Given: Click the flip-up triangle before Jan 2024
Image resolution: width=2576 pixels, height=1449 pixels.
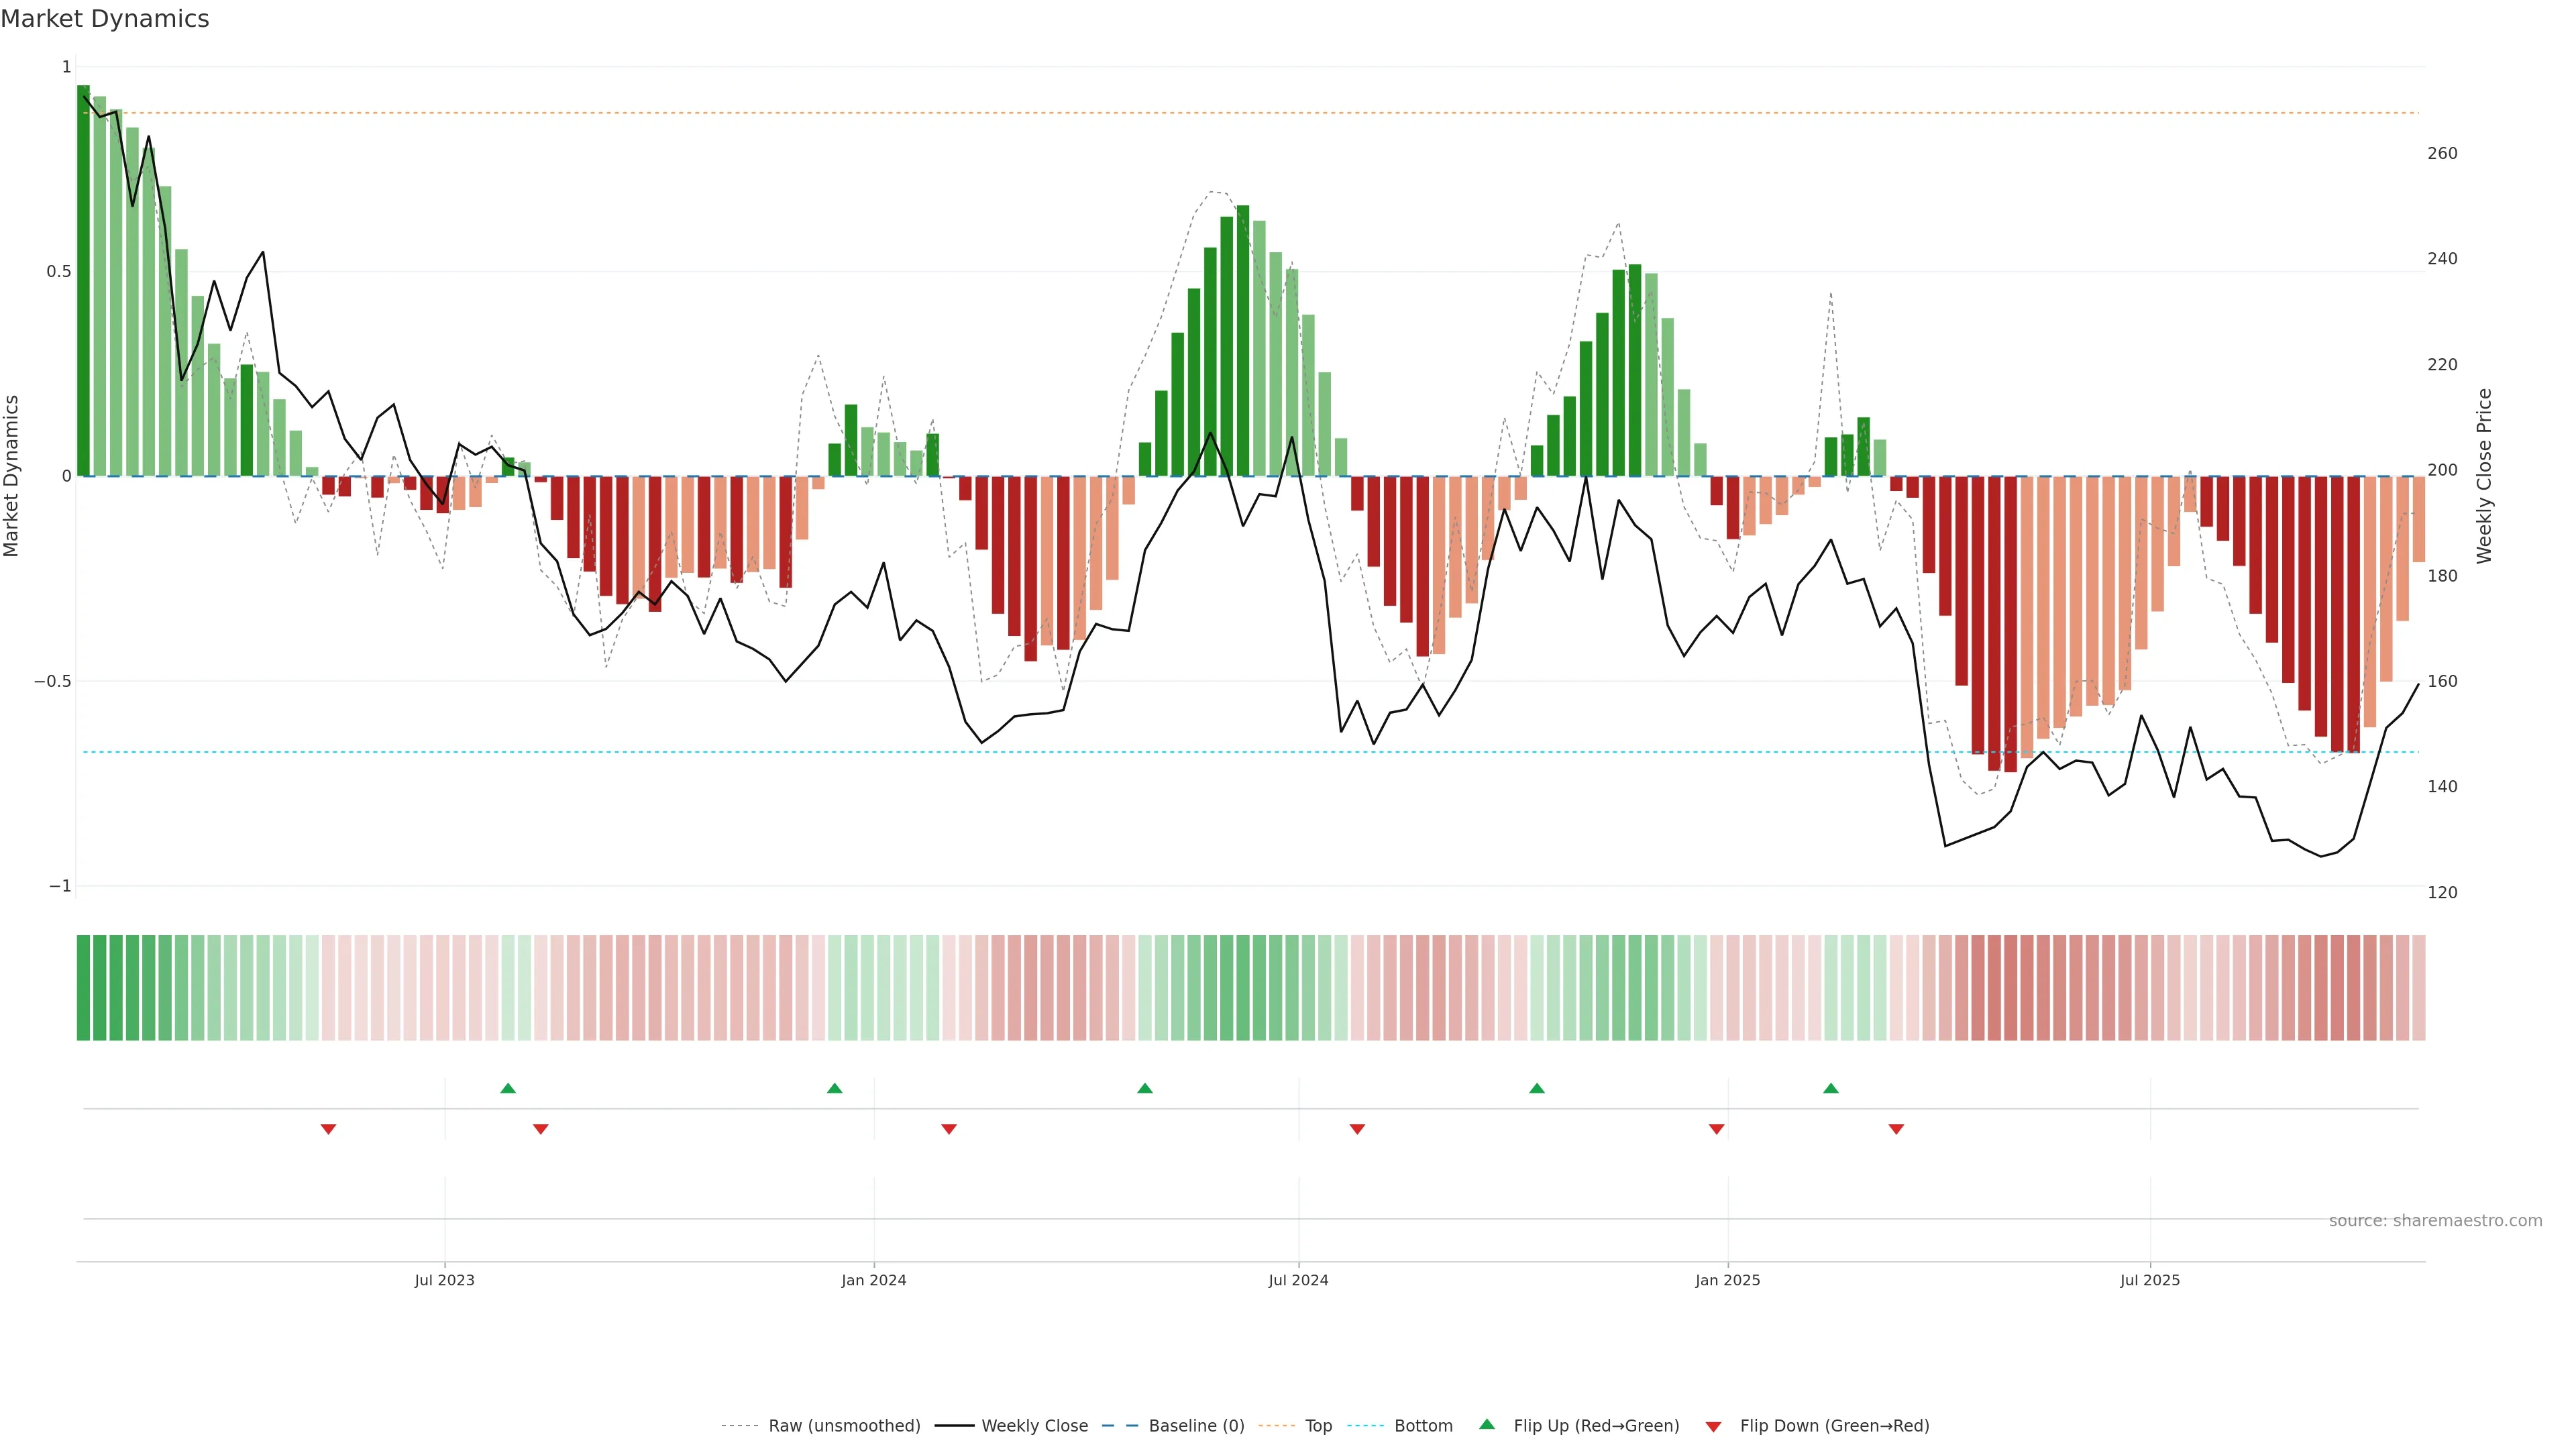Looking at the screenshot, I should click(835, 1088).
